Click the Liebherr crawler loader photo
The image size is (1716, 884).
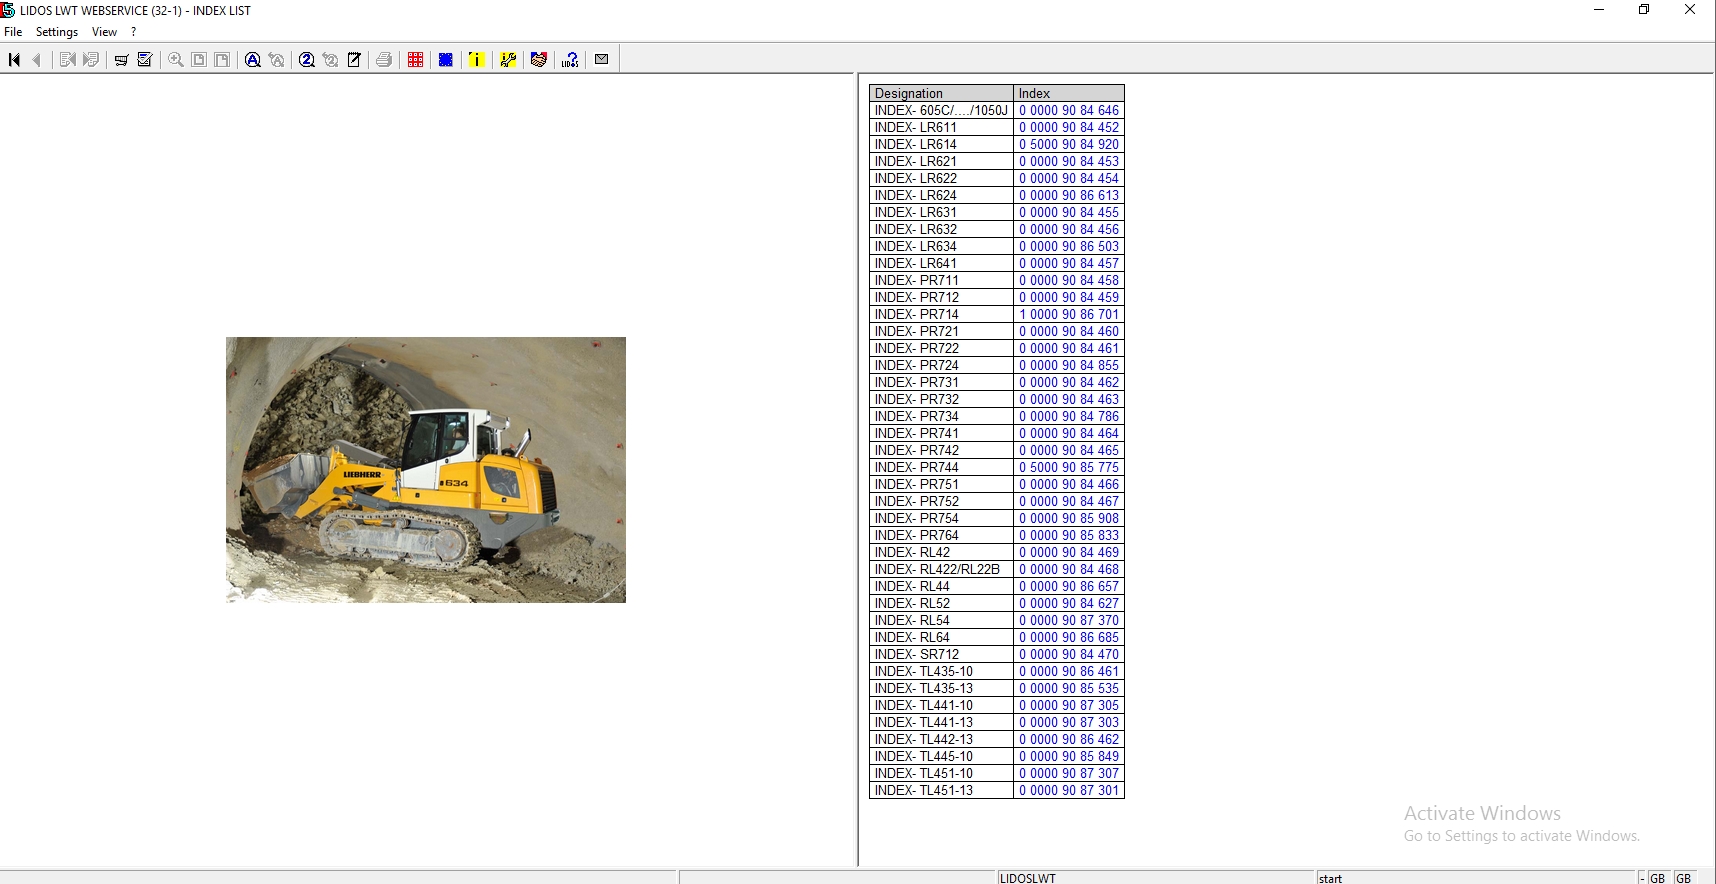(x=426, y=470)
